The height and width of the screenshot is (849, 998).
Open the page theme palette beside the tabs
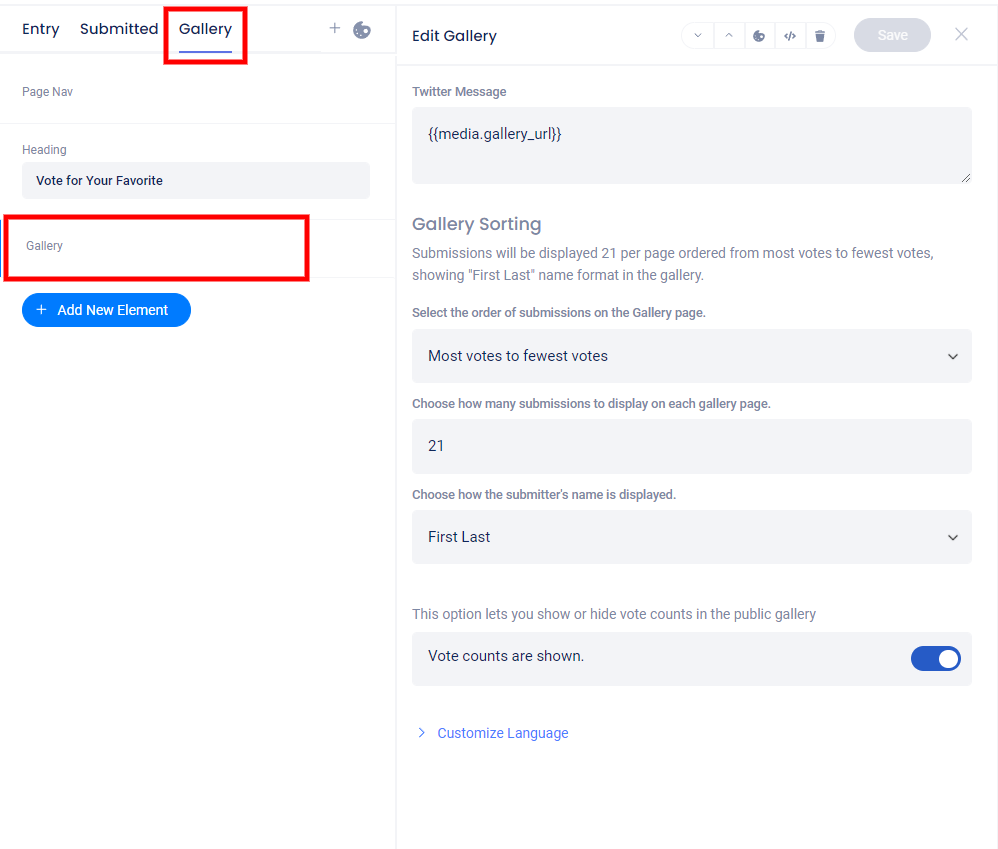[x=362, y=30]
